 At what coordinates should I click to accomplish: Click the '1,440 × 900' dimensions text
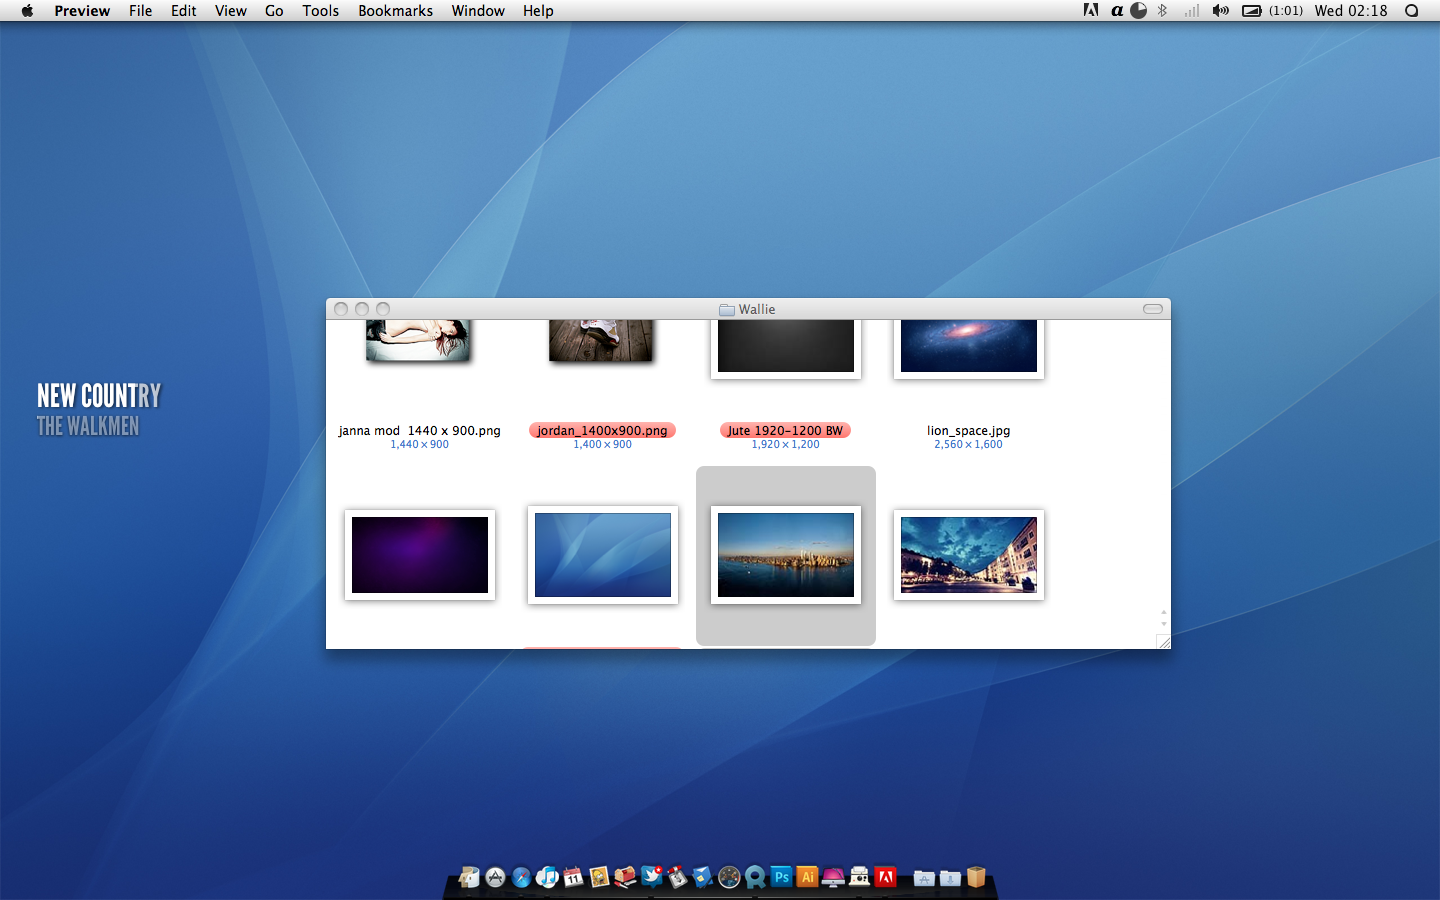click(x=419, y=444)
